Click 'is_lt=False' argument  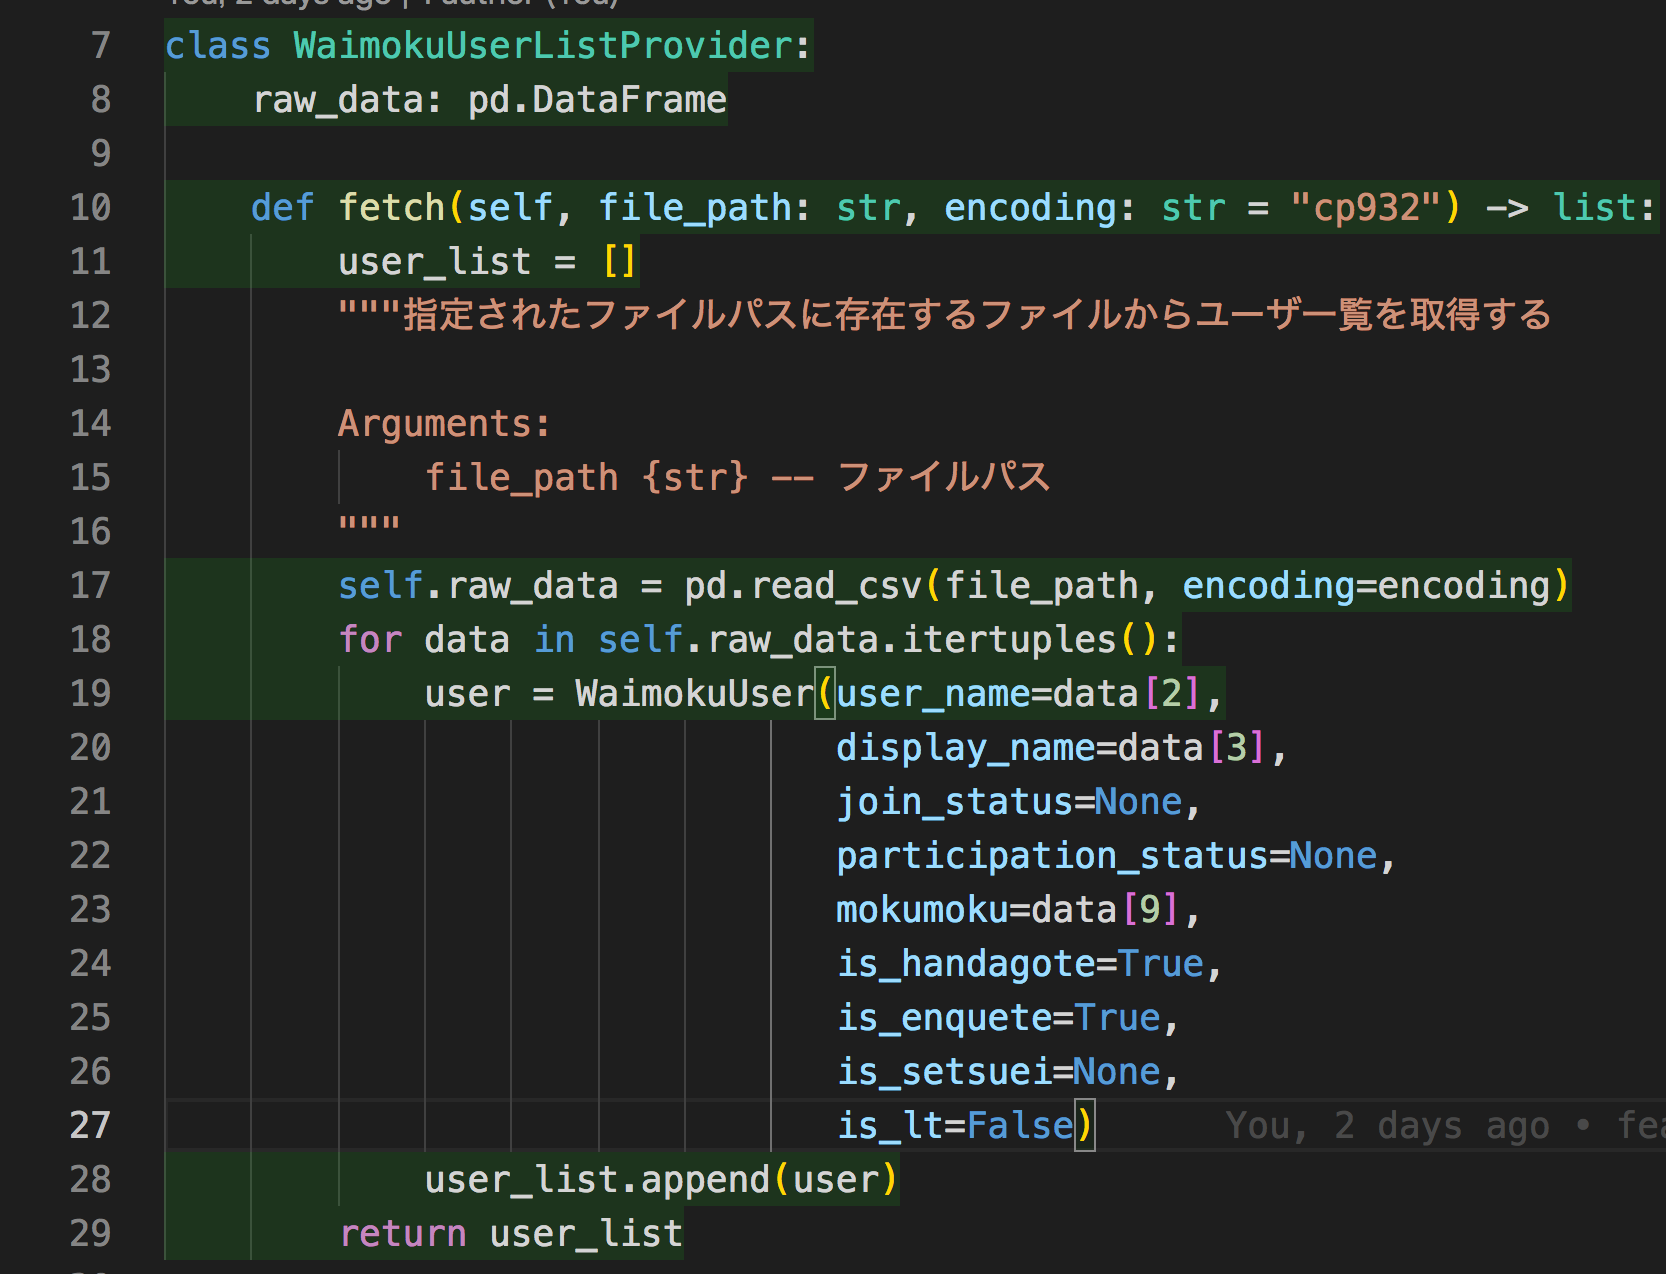(955, 1126)
